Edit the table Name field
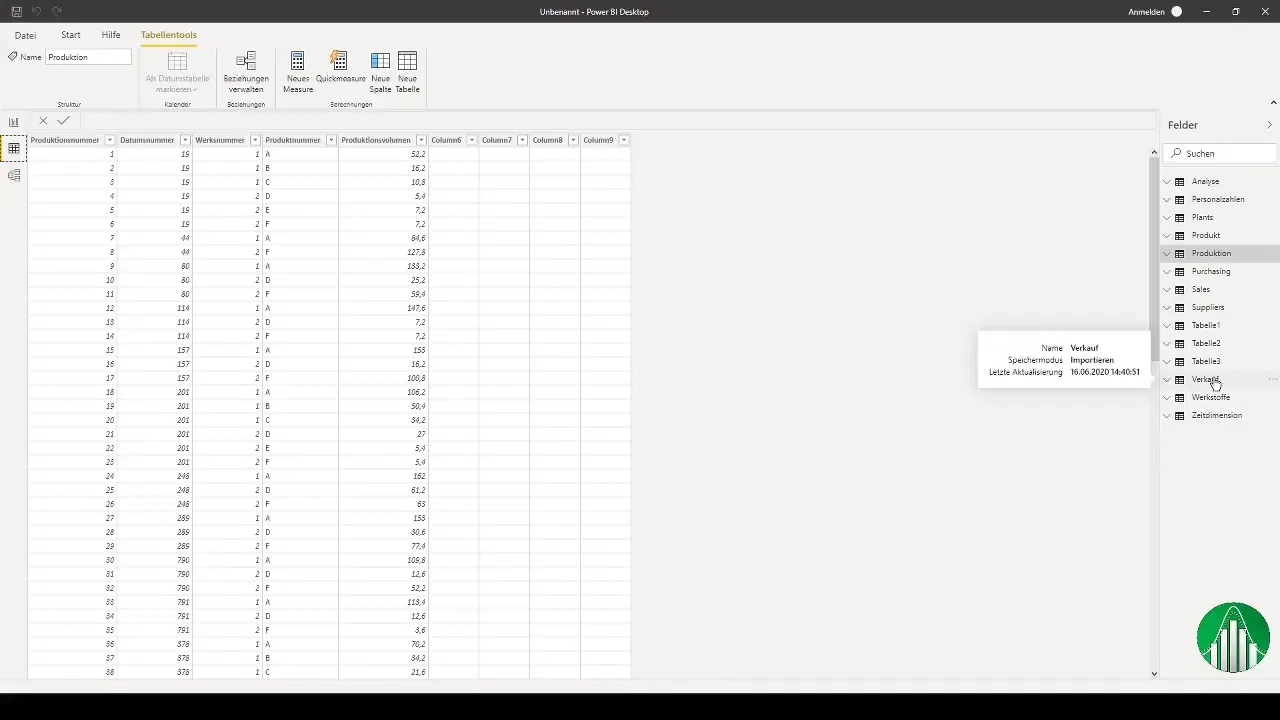The image size is (1280, 720). click(x=88, y=57)
